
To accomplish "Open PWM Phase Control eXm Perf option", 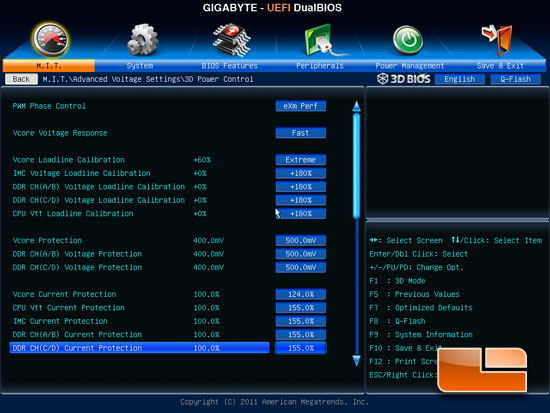I will coord(301,106).
